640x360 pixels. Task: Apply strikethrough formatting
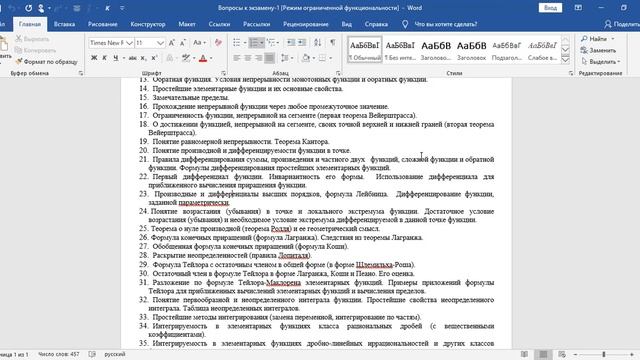coord(132,58)
